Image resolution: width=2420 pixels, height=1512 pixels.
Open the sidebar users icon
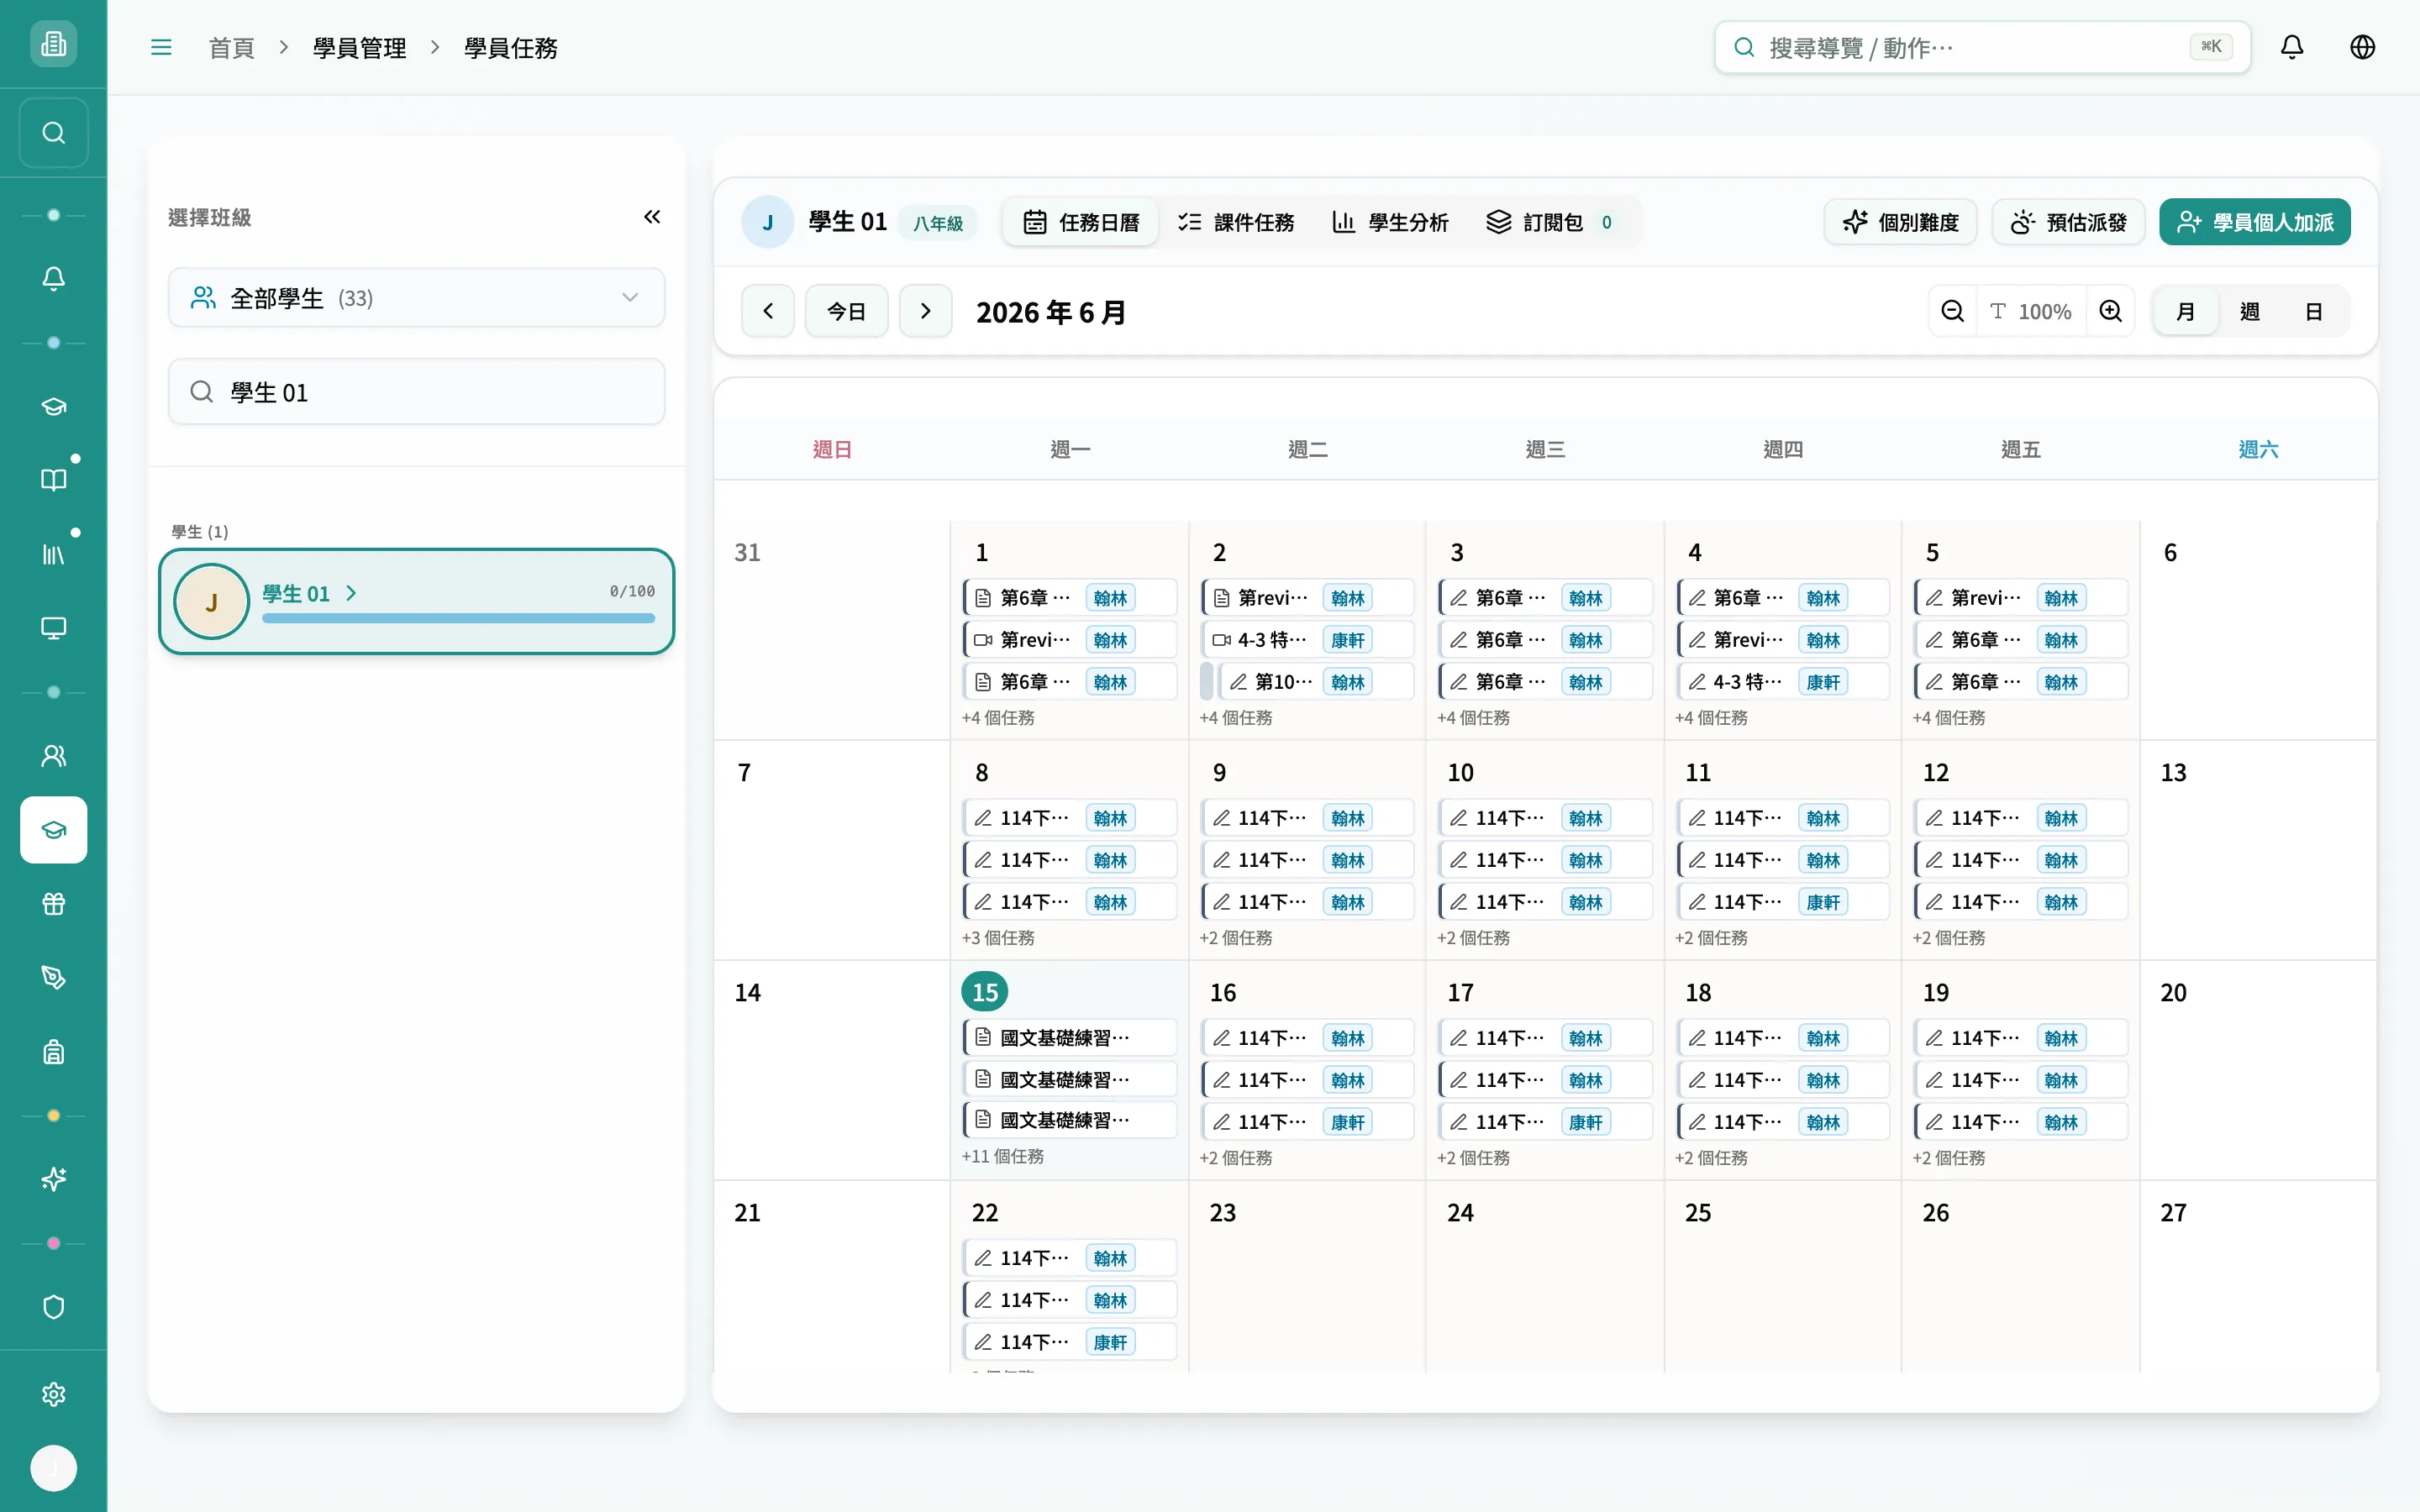pos(54,756)
